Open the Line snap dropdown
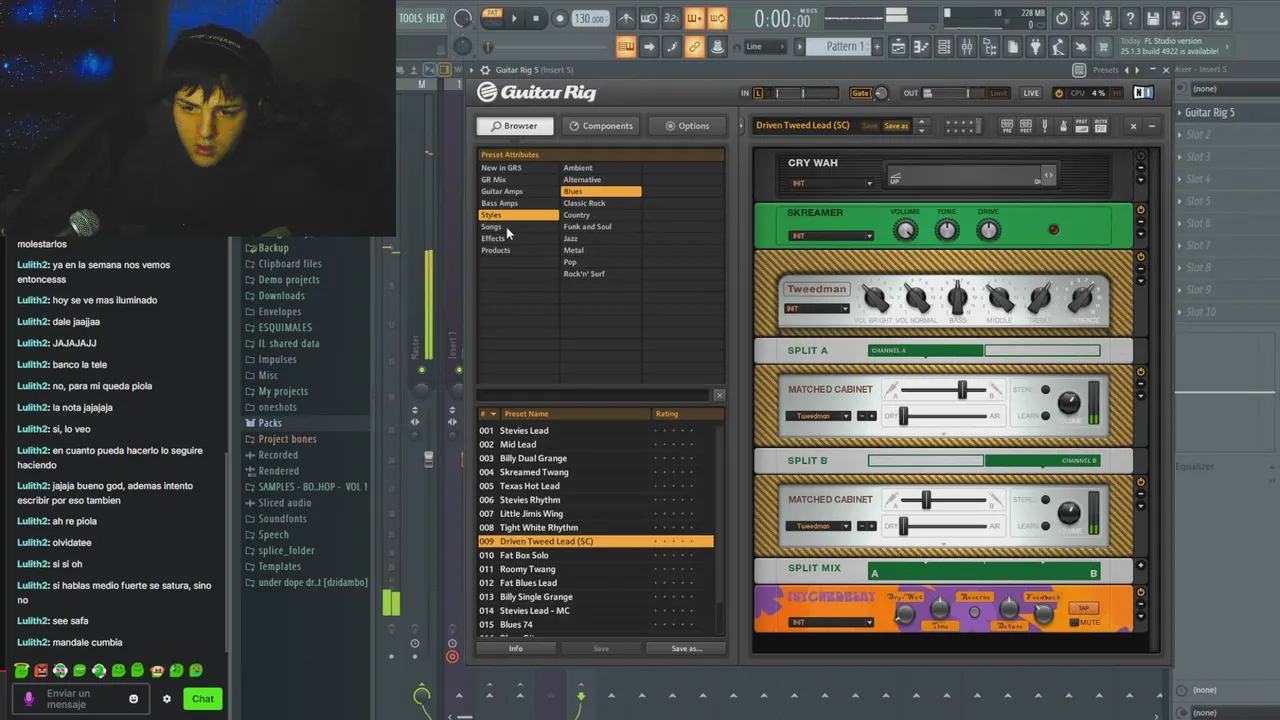This screenshot has height=720, width=1280. [x=766, y=46]
